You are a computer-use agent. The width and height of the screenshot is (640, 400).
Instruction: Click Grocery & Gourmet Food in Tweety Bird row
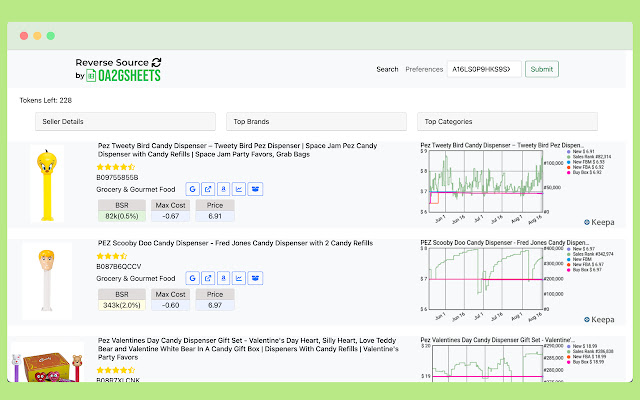tap(136, 189)
